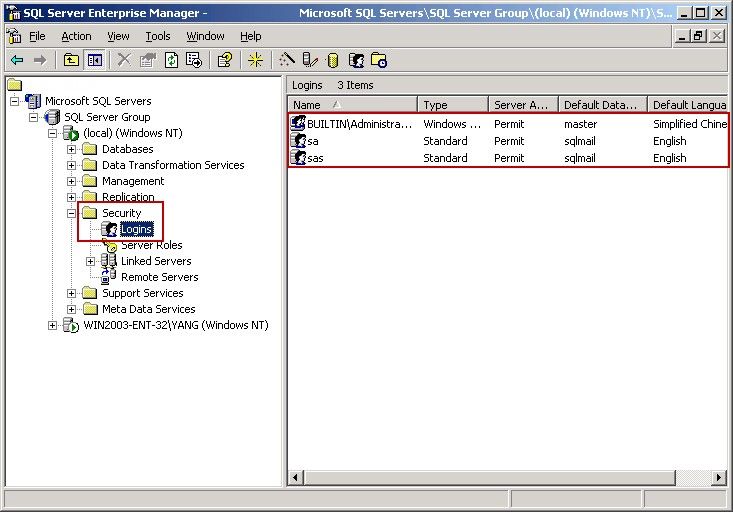Select the Security folder label
The image size is (733, 512).
(122, 213)
